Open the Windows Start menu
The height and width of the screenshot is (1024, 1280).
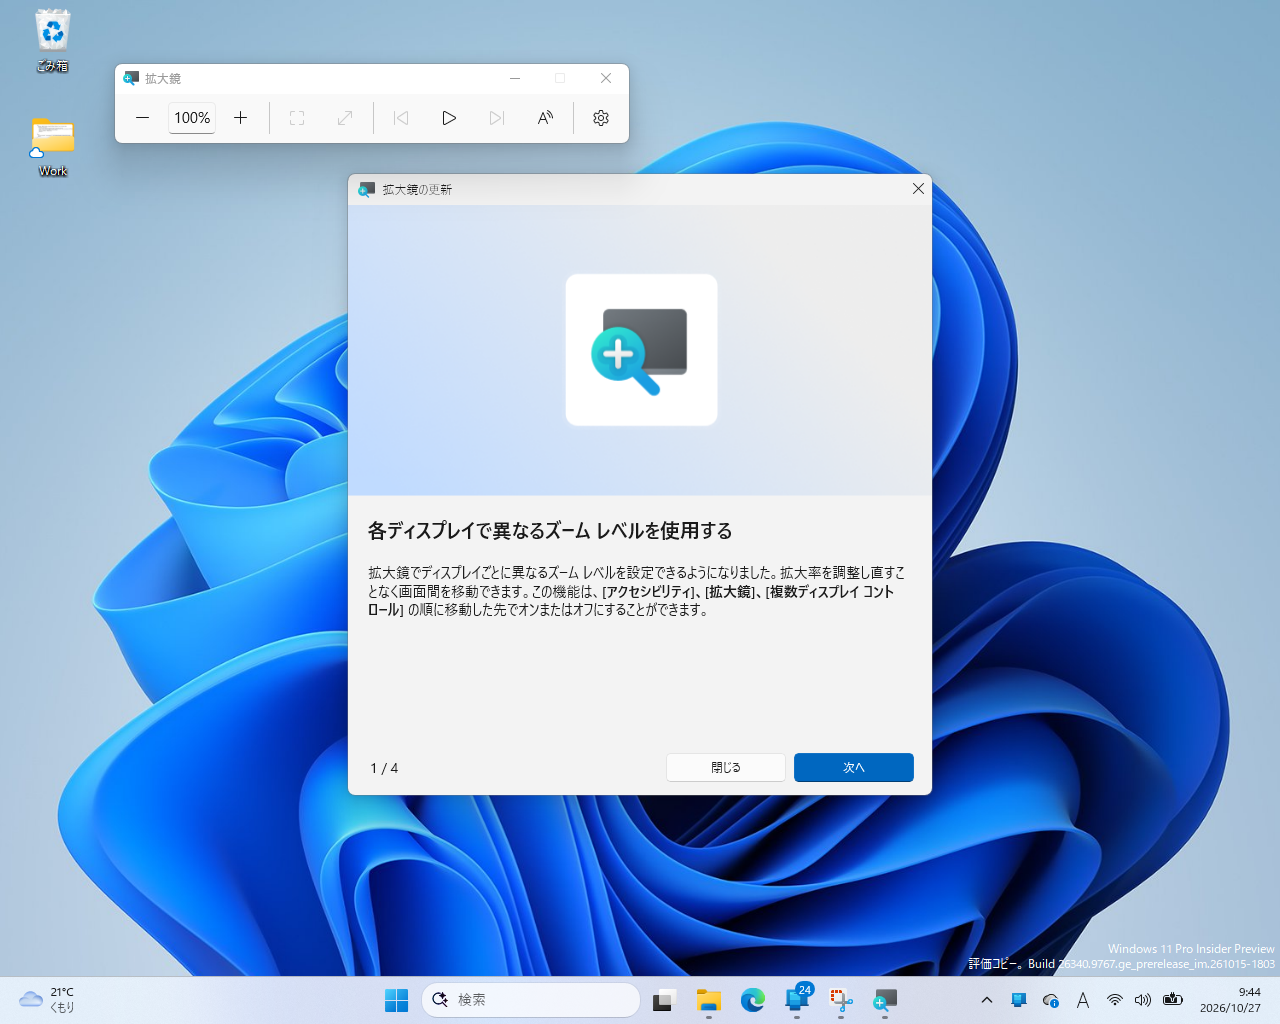point(397,1000)
